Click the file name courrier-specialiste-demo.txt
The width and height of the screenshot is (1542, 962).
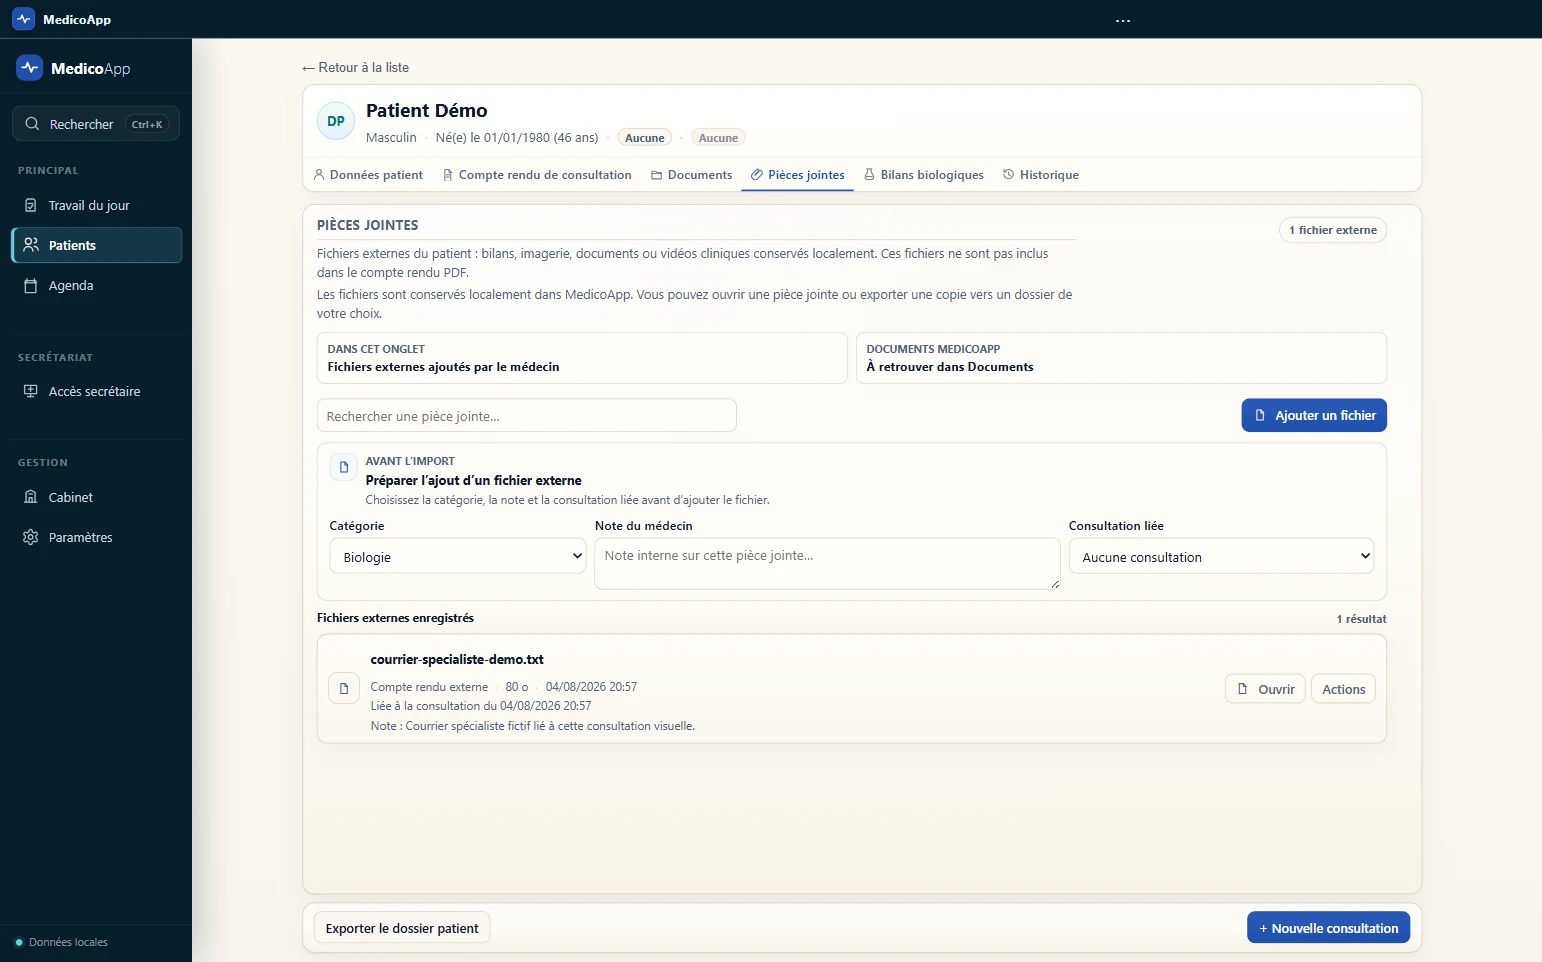(x=457, y=659)
